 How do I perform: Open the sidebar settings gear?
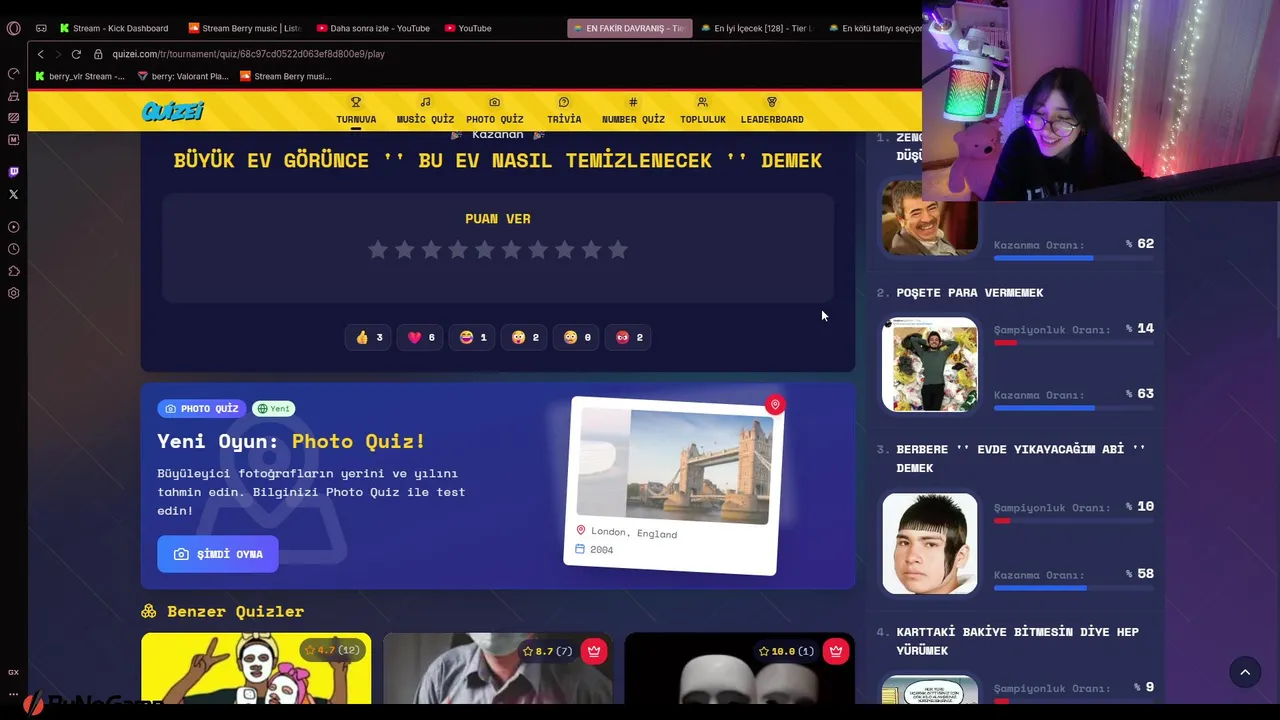pyautogui.click(x=13, y=293)
